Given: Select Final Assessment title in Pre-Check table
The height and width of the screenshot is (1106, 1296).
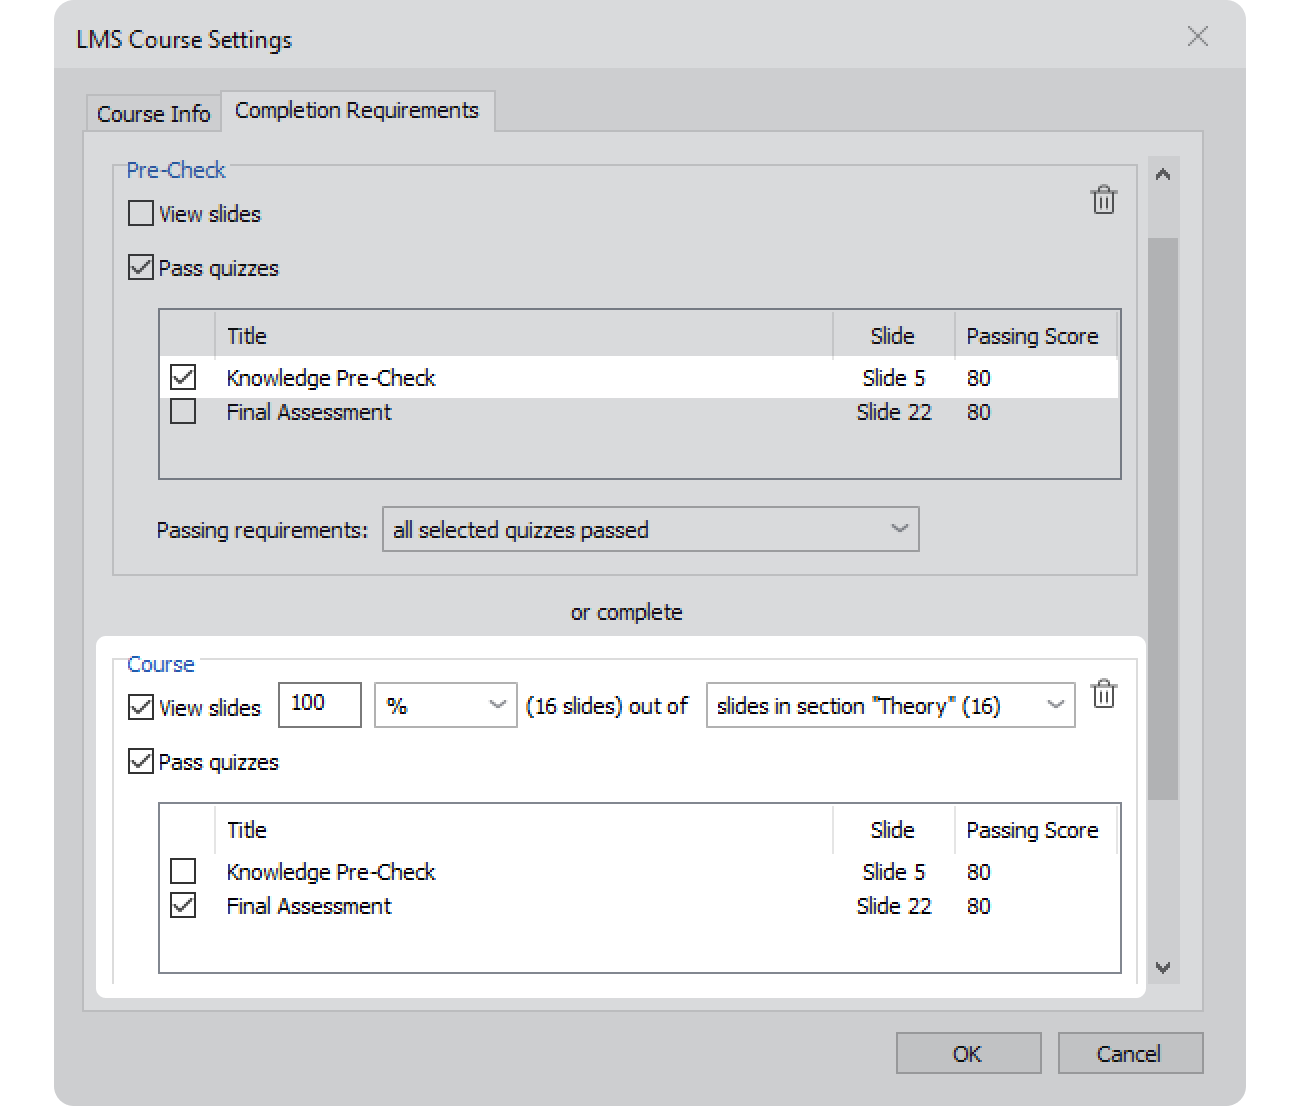Looking at the screenshot, I should (309, 412).
